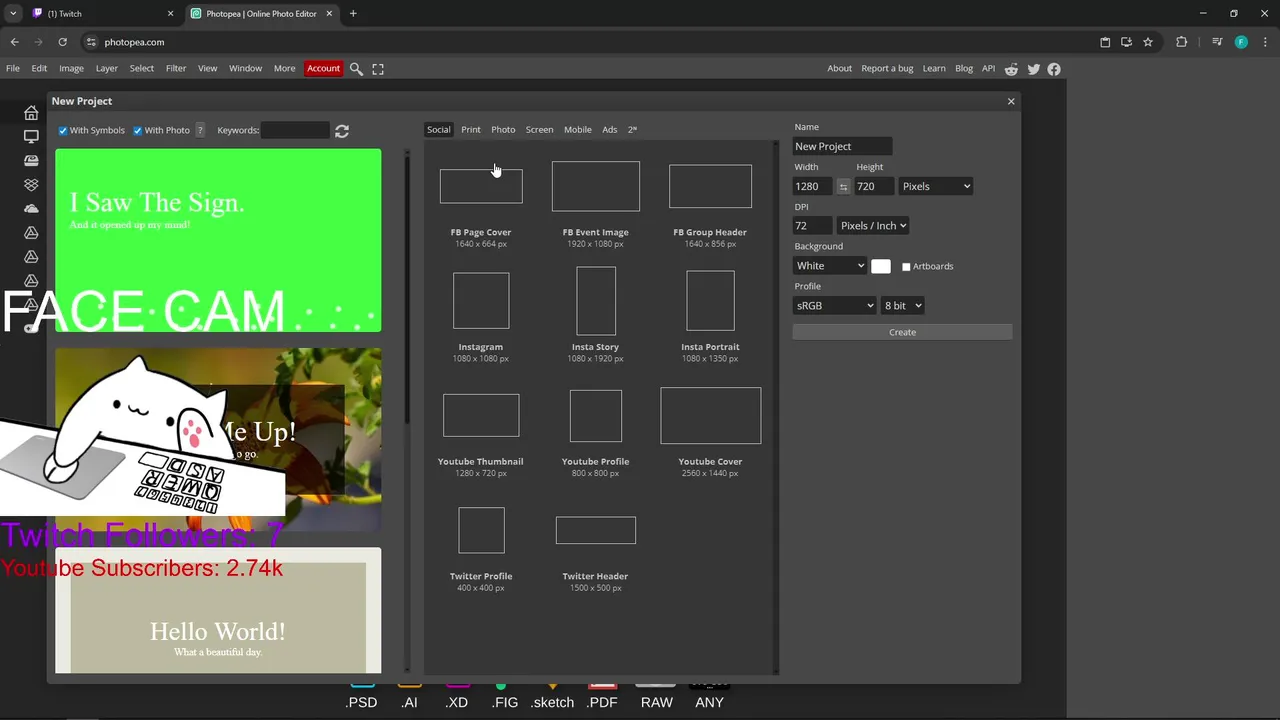
Task: Click the browser reload page icon
Action: pos(62,42)
